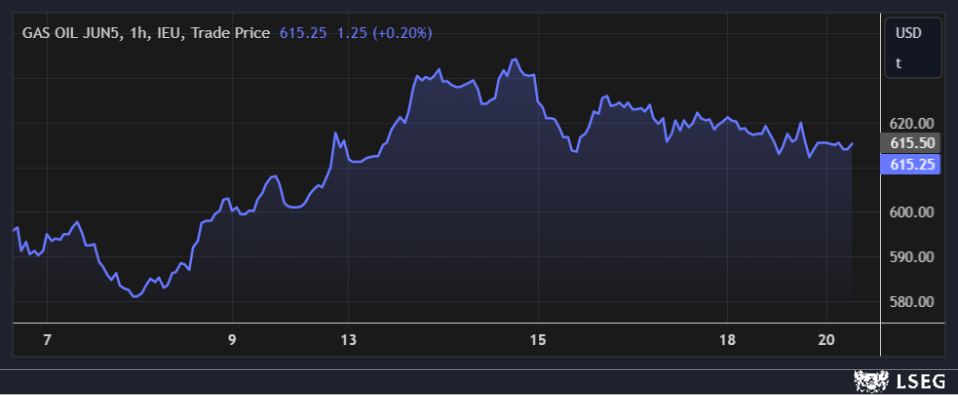This screenshot has height=395, width=958.
Task: Select date 9 on time axis
Action: 232,341
